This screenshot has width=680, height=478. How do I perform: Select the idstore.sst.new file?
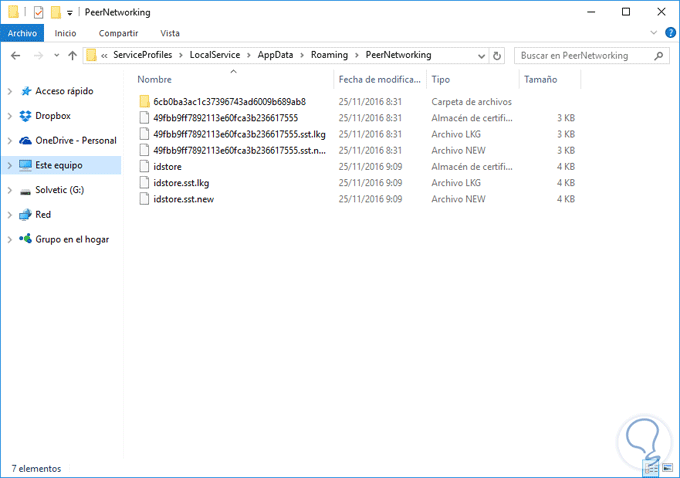pyautogui.click(x=183, y=200)
